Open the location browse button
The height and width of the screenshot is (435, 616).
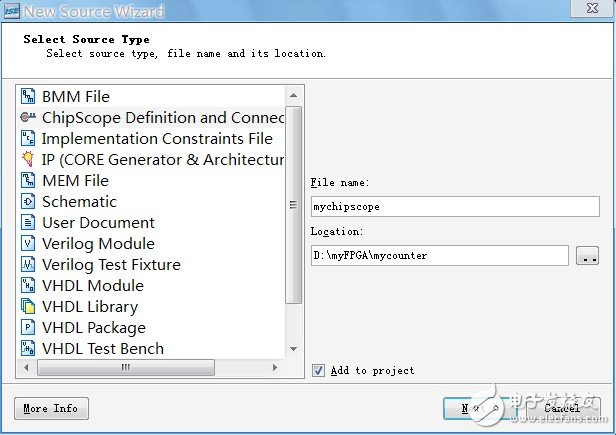(588, 255)
